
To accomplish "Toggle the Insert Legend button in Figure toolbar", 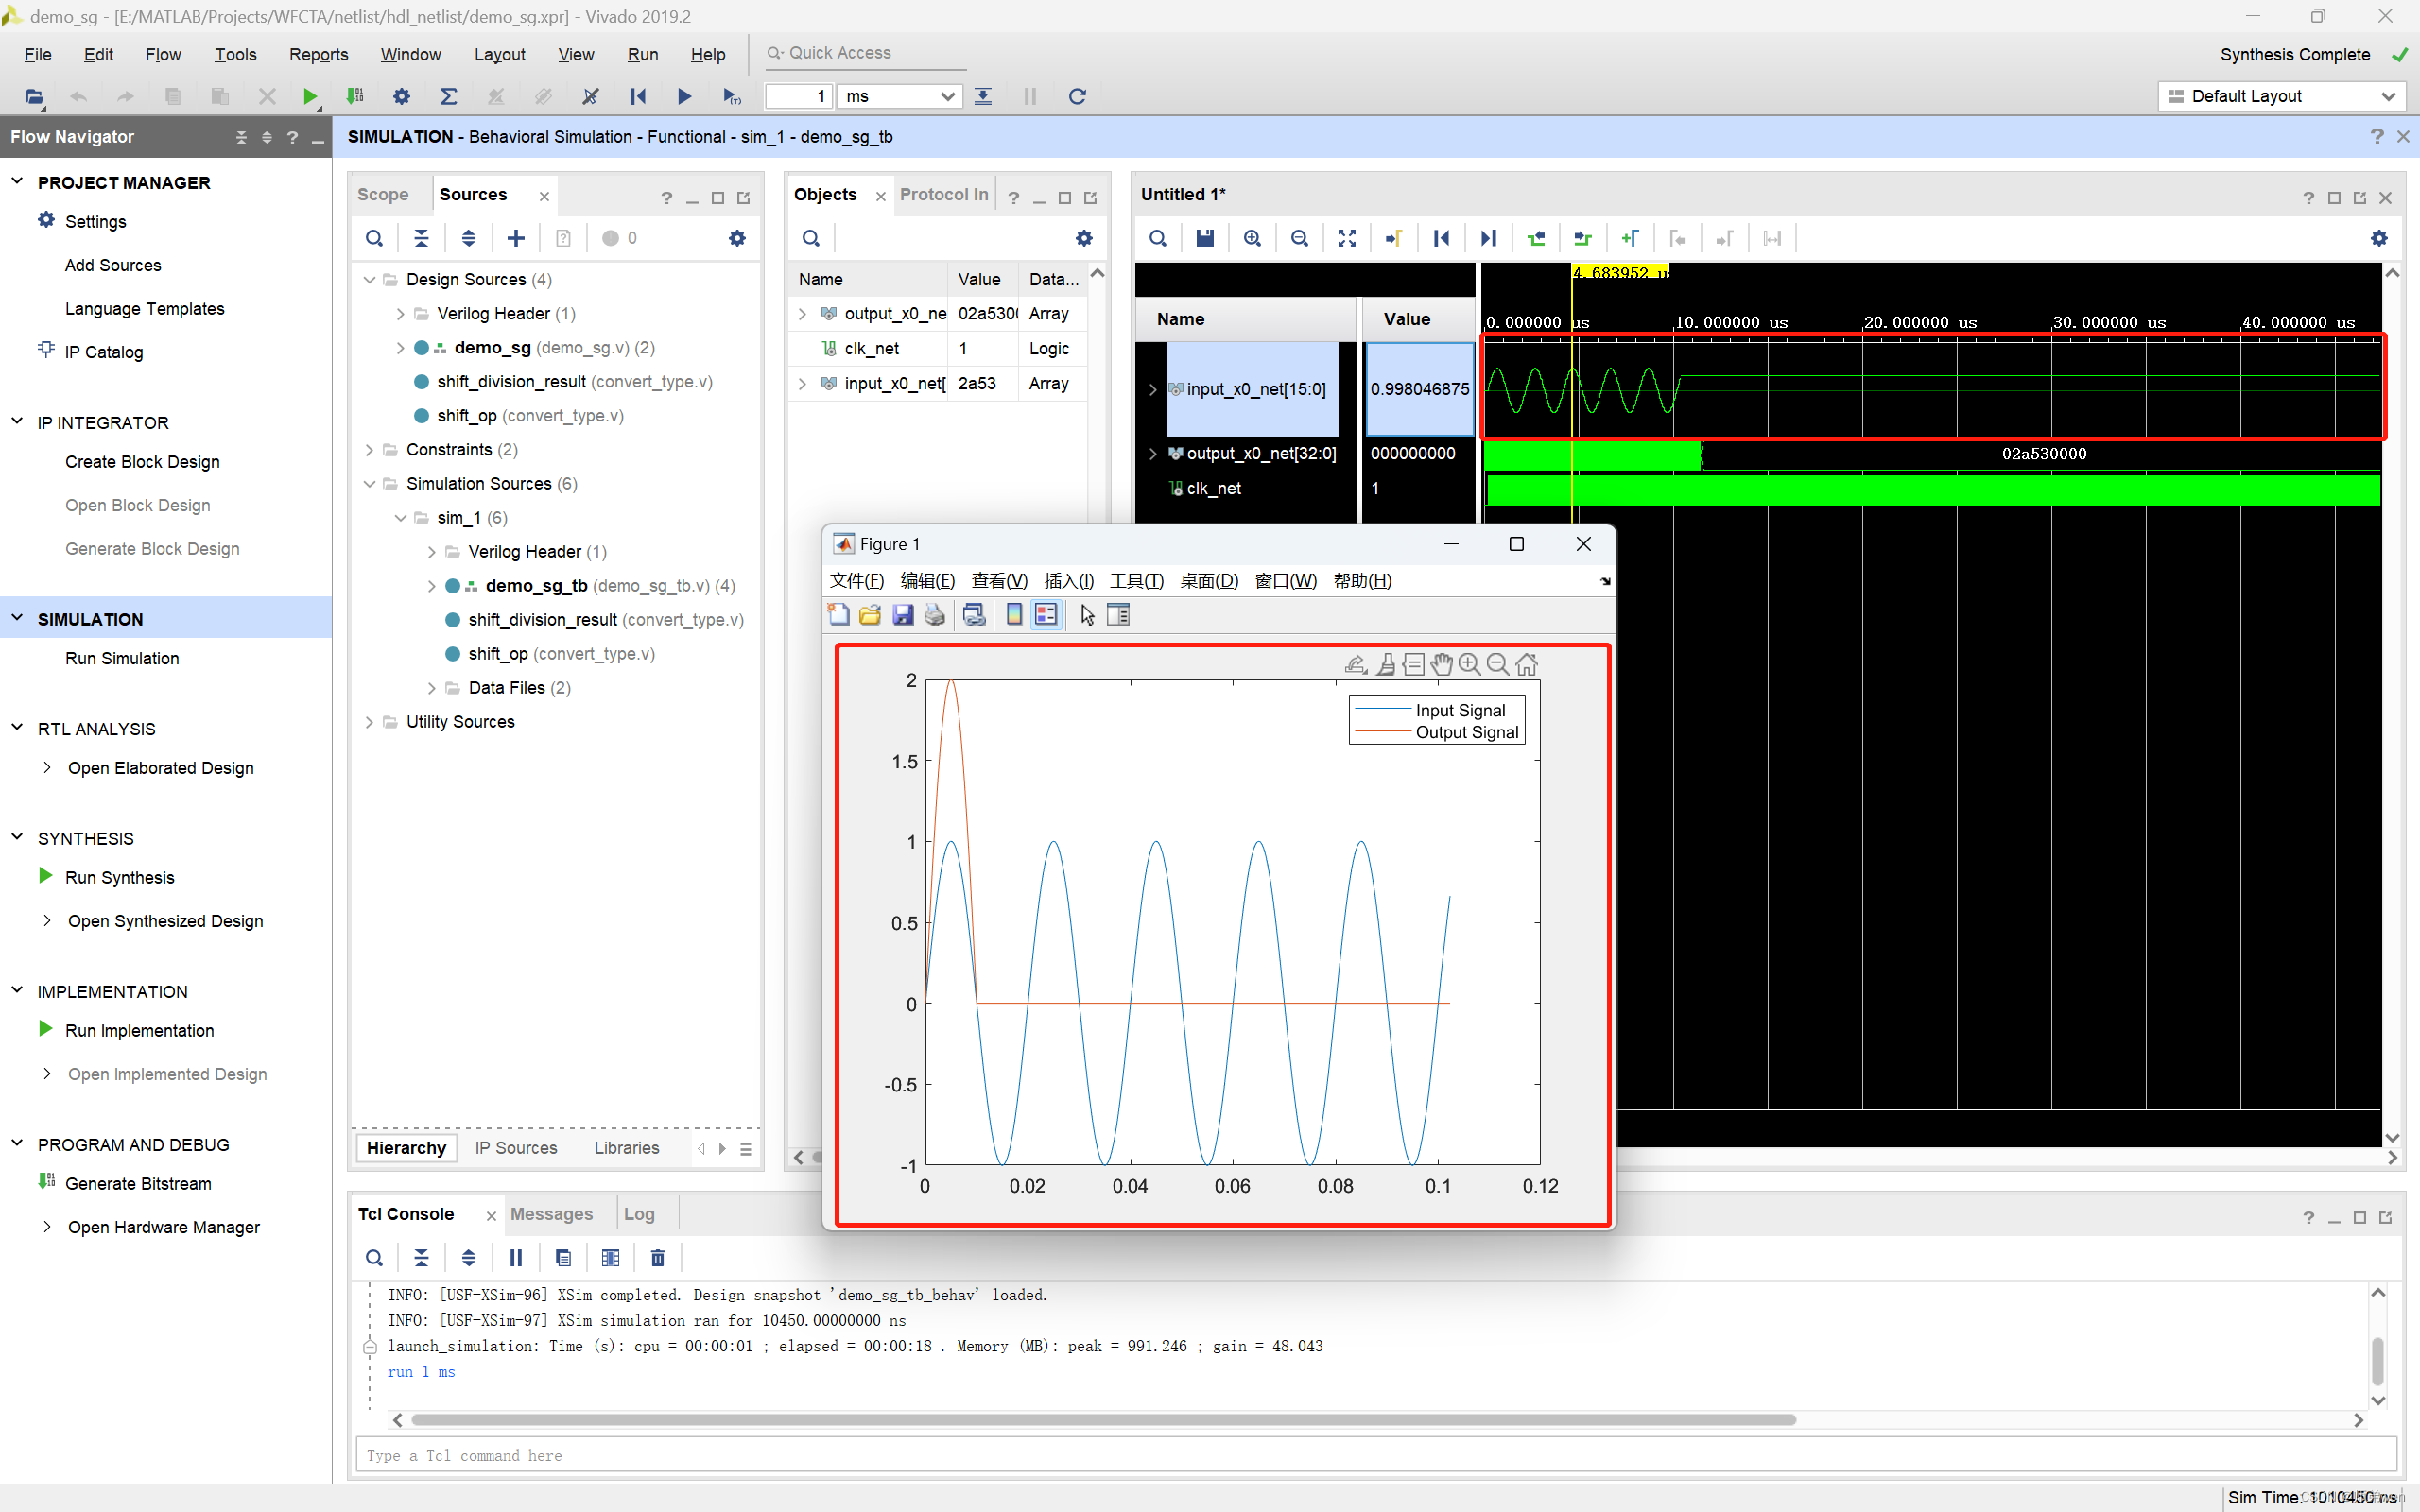I will pyautogui.click(x=1046, y=615).
